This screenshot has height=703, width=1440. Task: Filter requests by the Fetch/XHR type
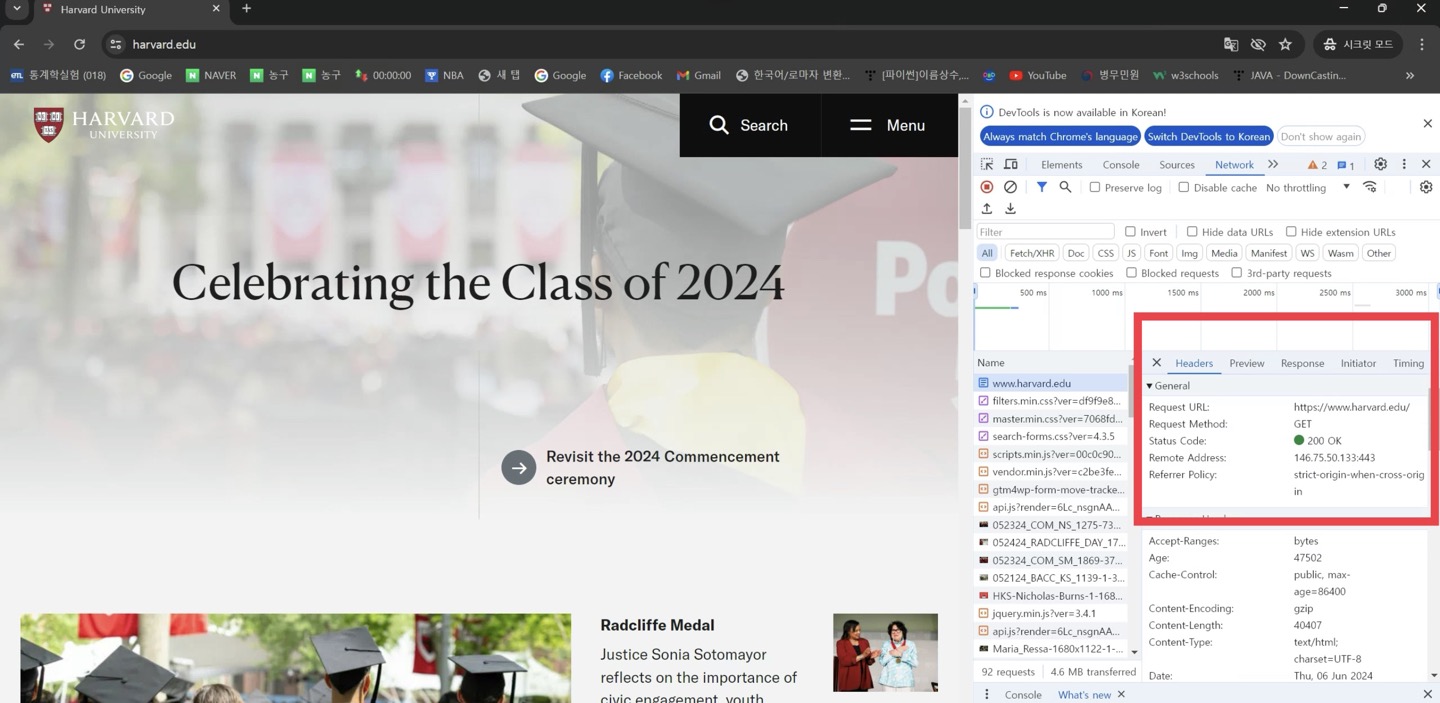[1031, 253]
